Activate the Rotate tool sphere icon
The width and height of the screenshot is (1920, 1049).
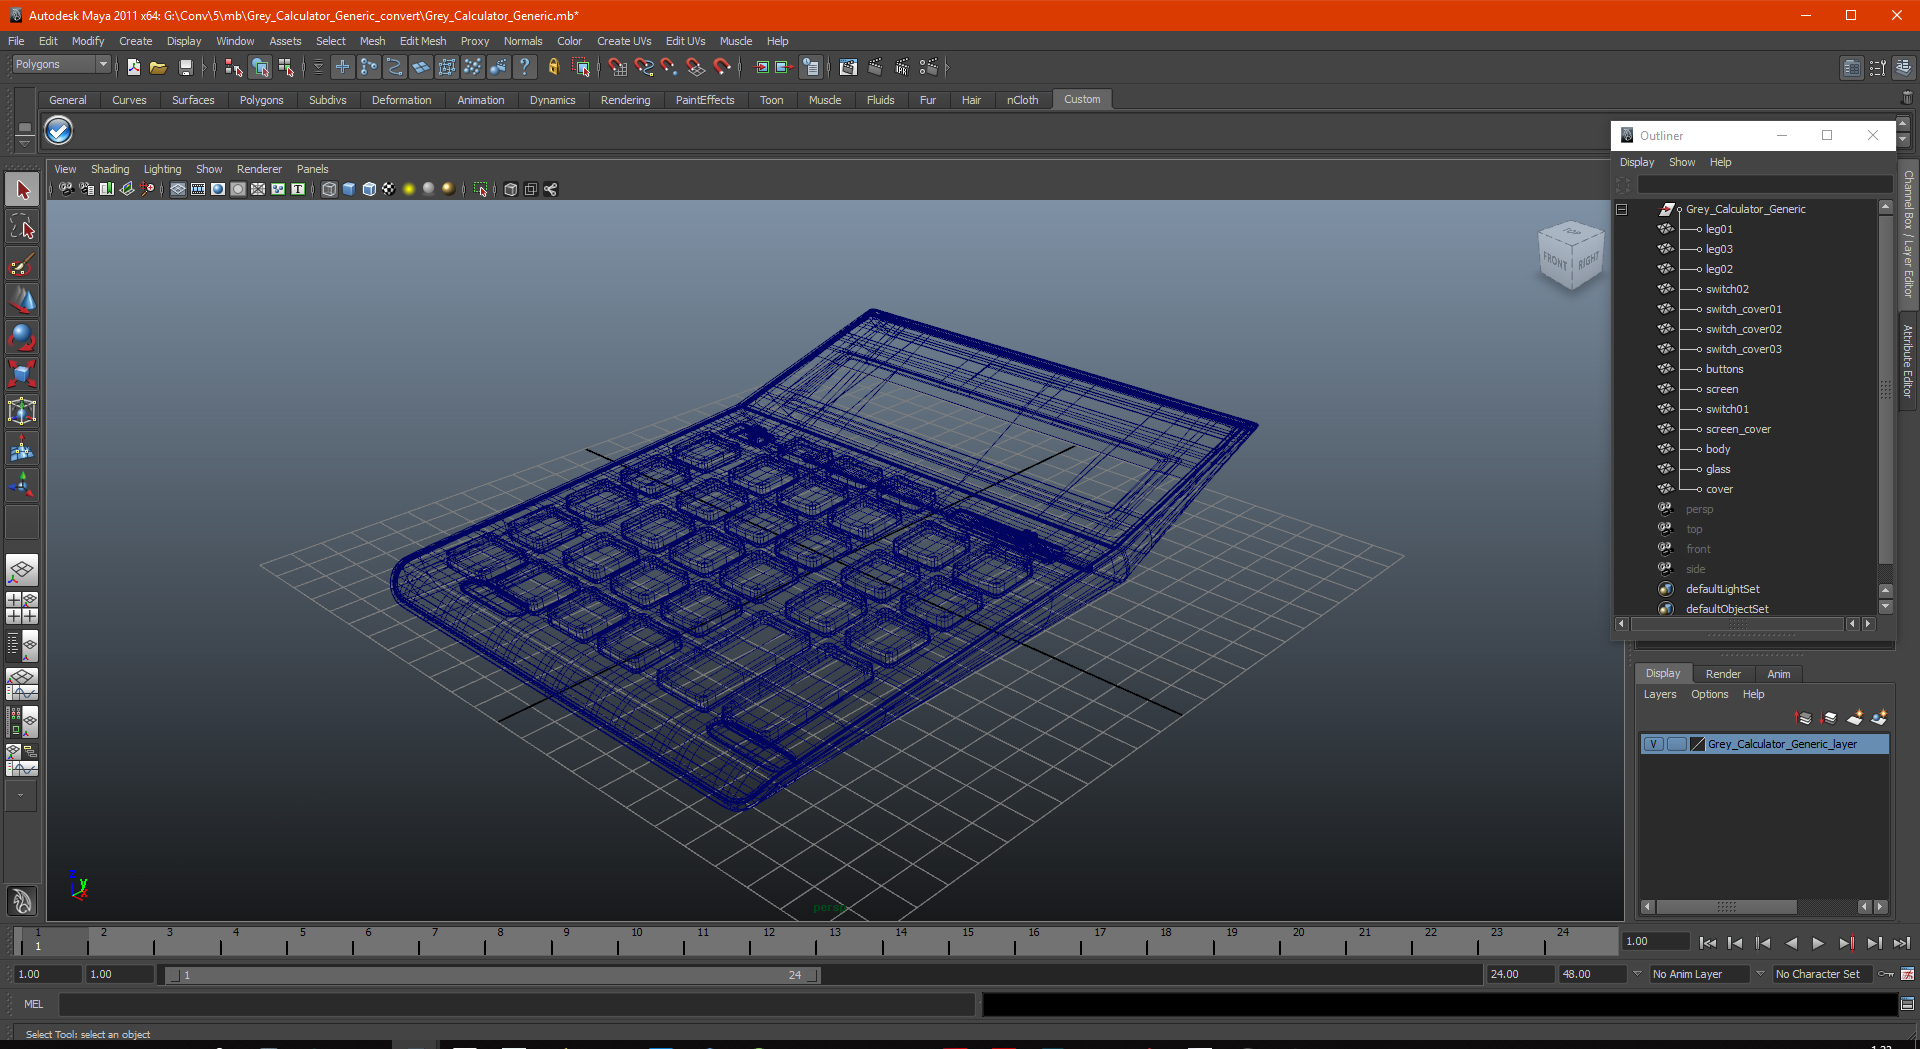(22, 338)
